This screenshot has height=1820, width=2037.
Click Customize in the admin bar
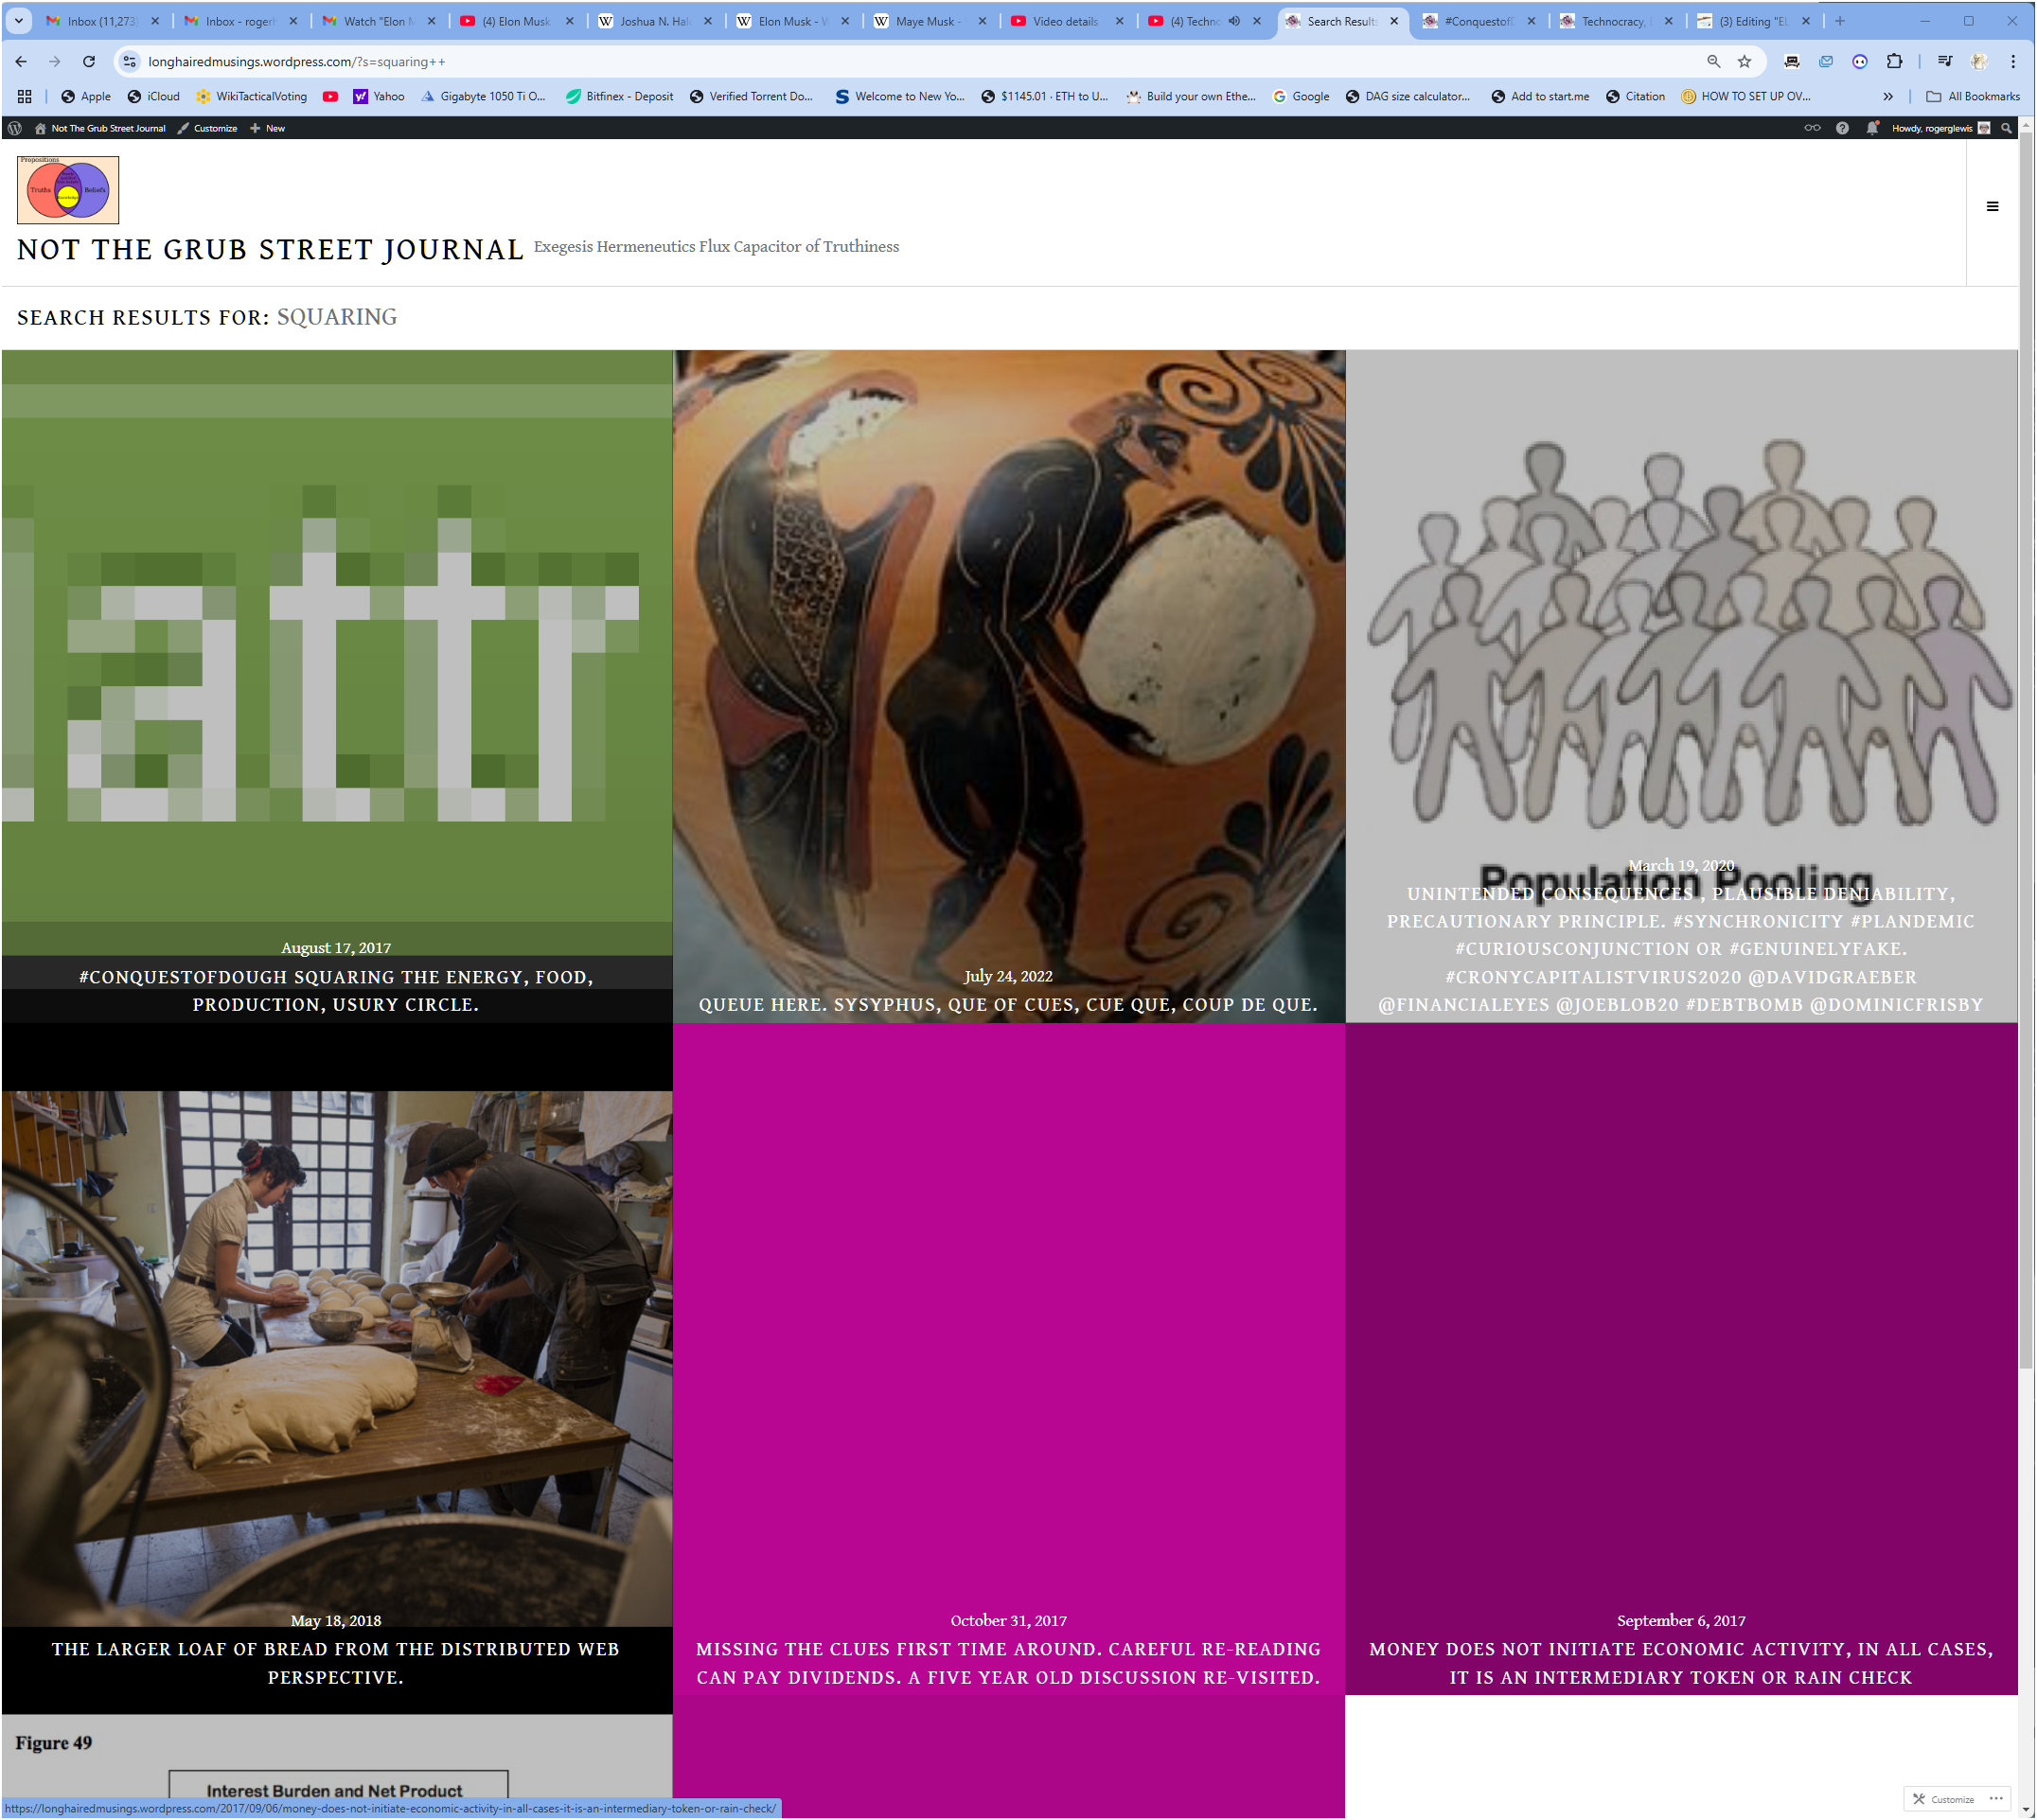coord(207,128)
